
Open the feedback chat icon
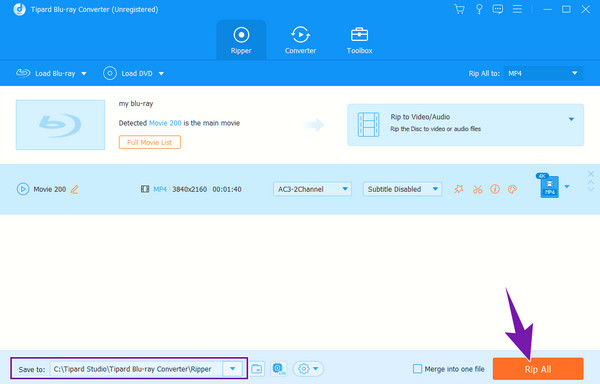pyautogui.click(x=497, y=9)
